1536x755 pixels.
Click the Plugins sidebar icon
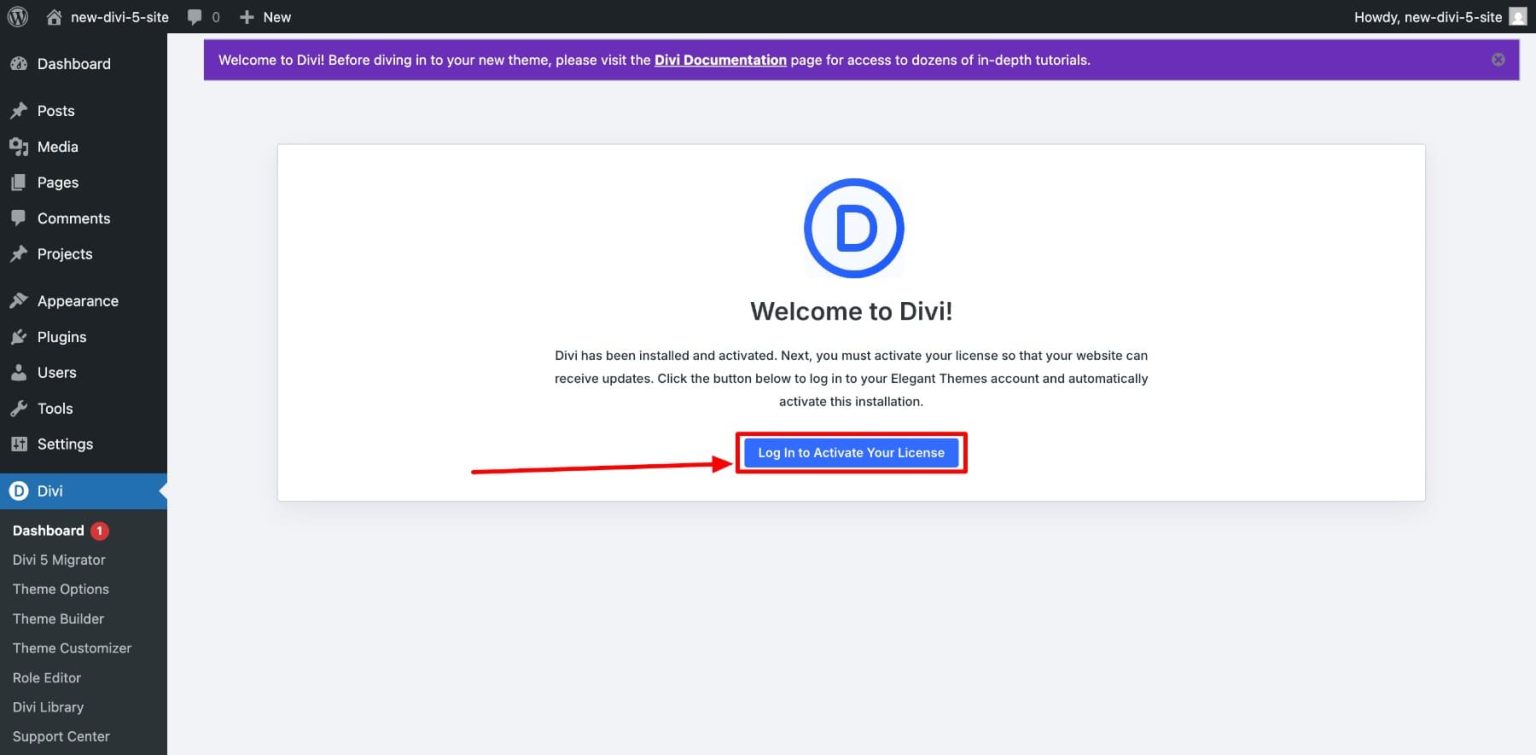[18, 336]
